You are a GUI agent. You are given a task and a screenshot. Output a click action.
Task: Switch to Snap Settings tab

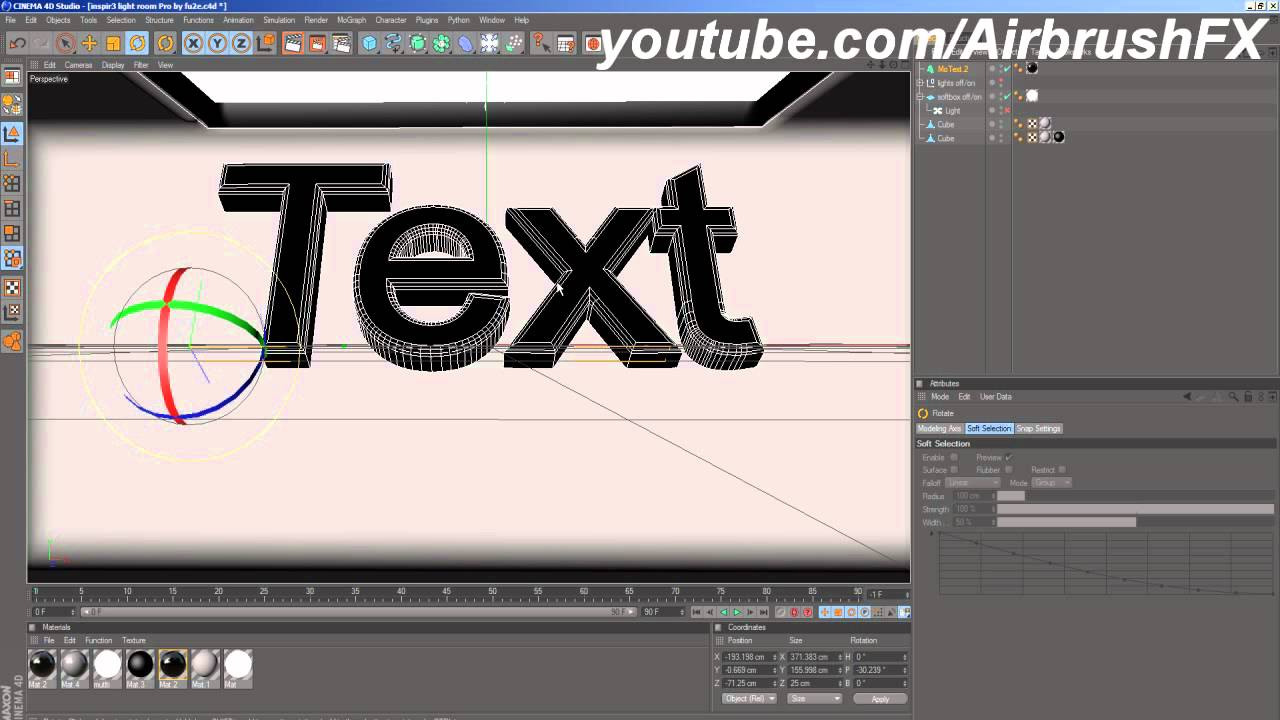point(1038,429)
